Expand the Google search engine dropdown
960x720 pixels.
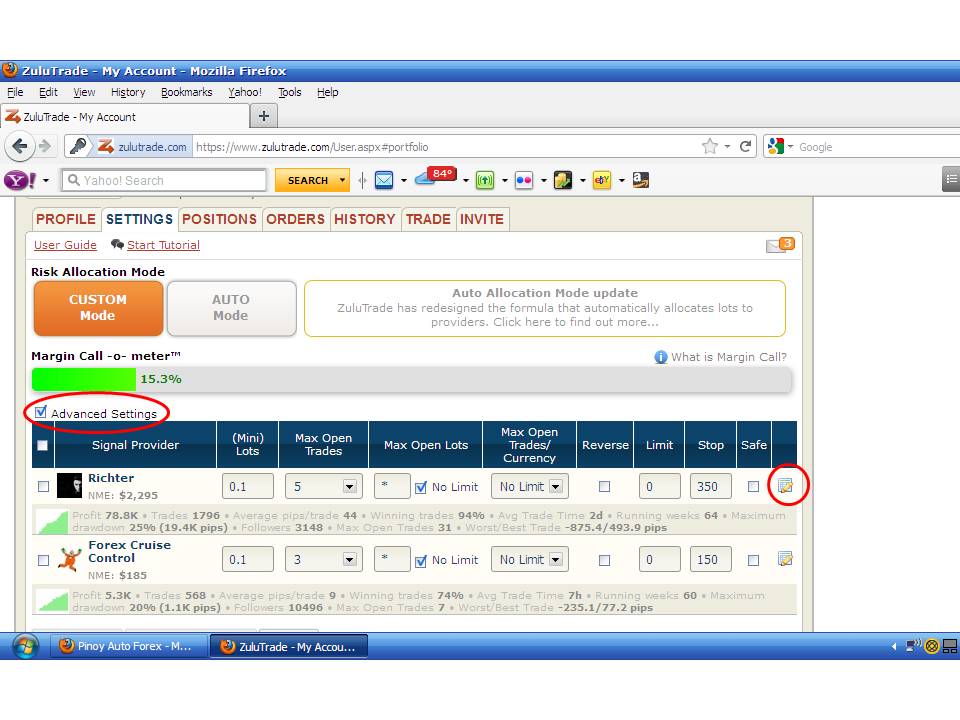(790, 146)
